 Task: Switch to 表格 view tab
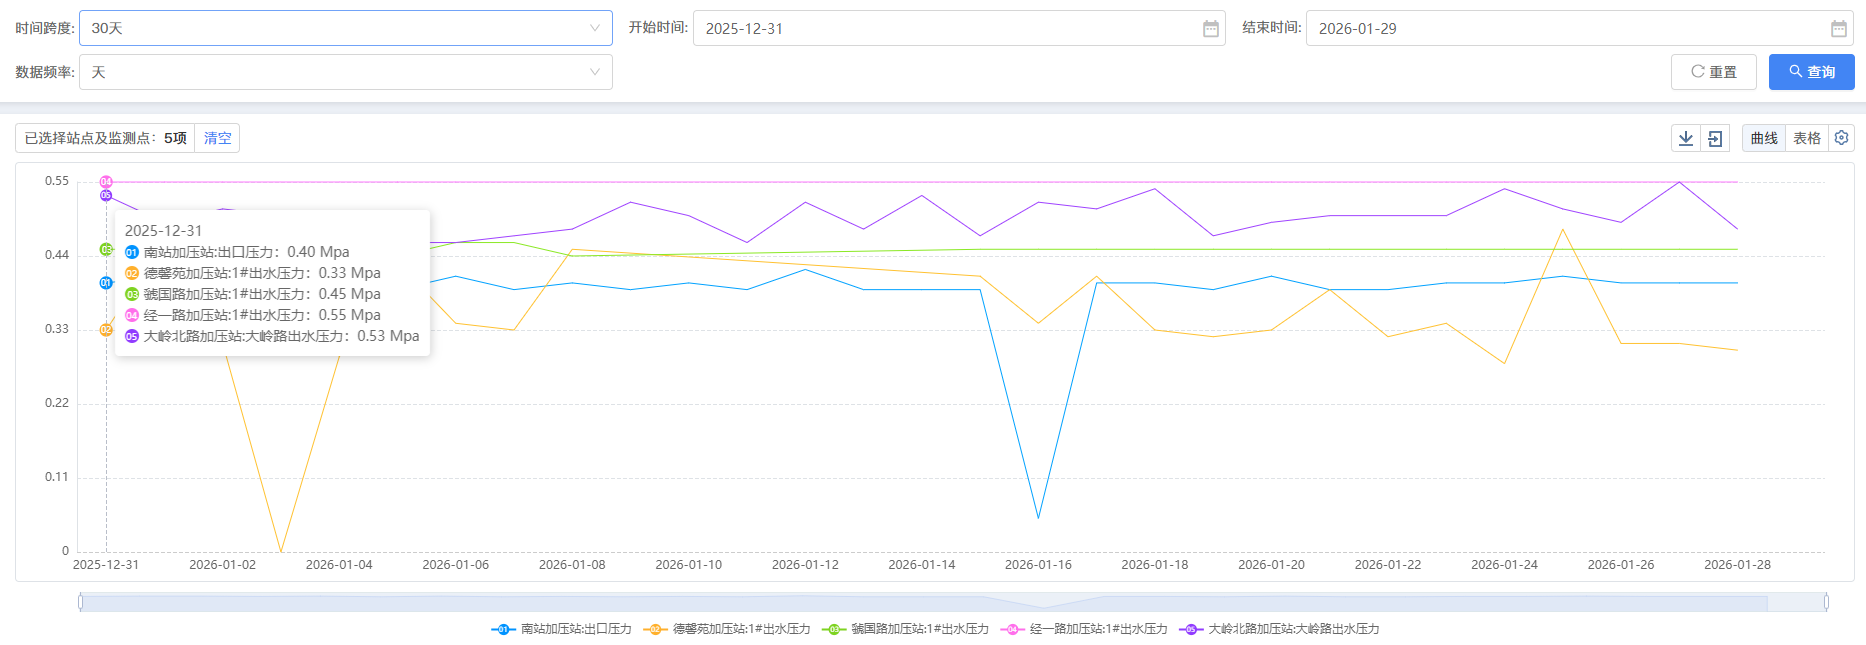click(x=1806, y=138)
